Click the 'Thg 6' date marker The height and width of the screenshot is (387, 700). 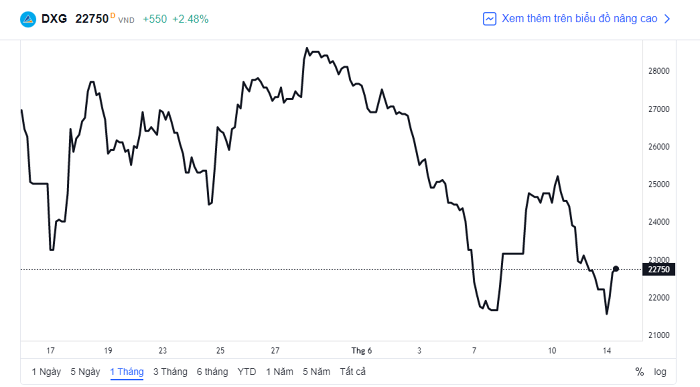[x=361, y=351]
